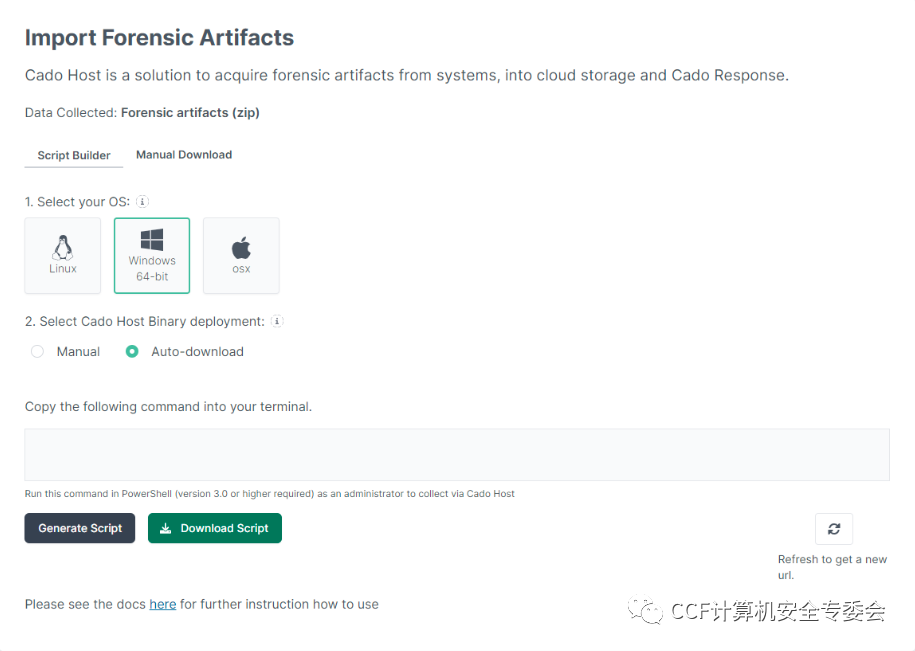
Task: Click the Generate Script button
Action: 80,528
